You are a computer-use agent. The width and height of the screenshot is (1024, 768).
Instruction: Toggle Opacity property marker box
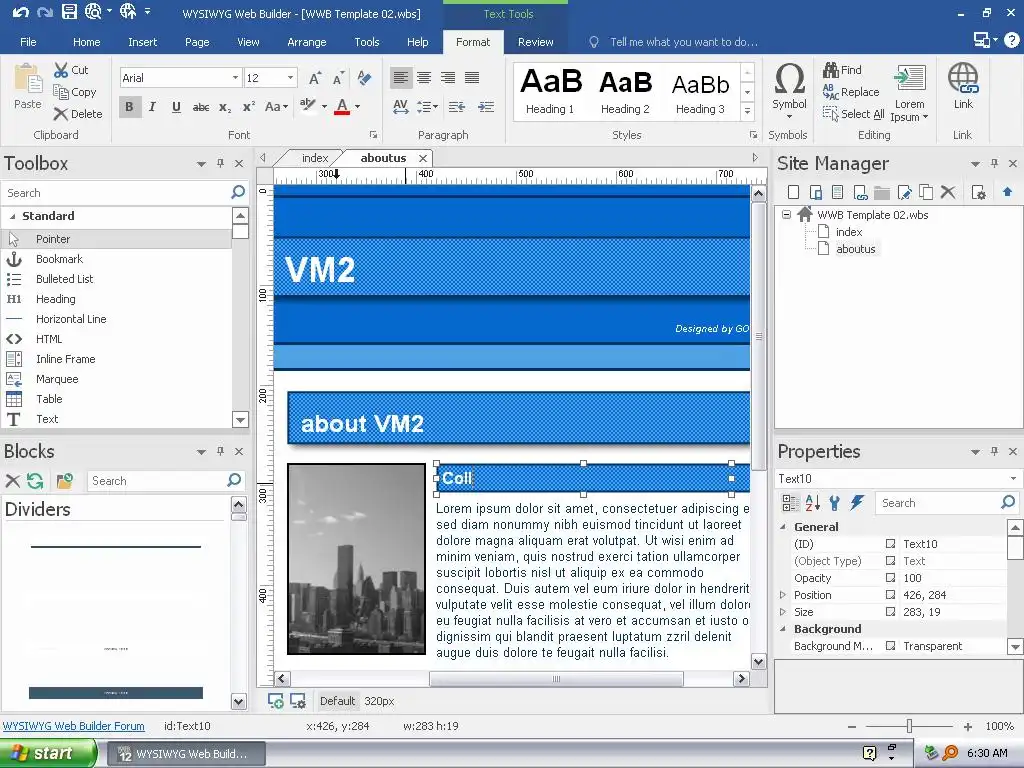click(x=890, y=578)
